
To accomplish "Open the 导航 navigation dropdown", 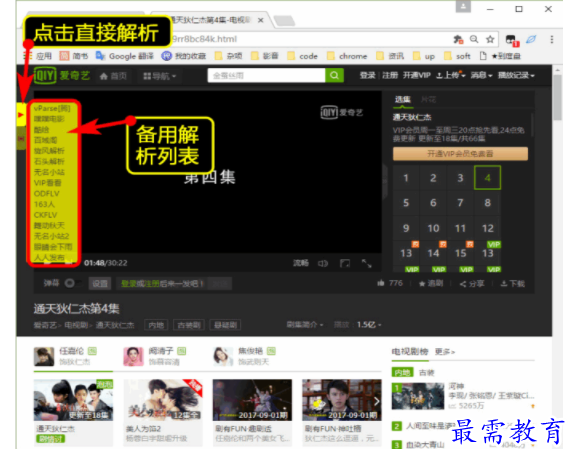I will click(160, 76).
